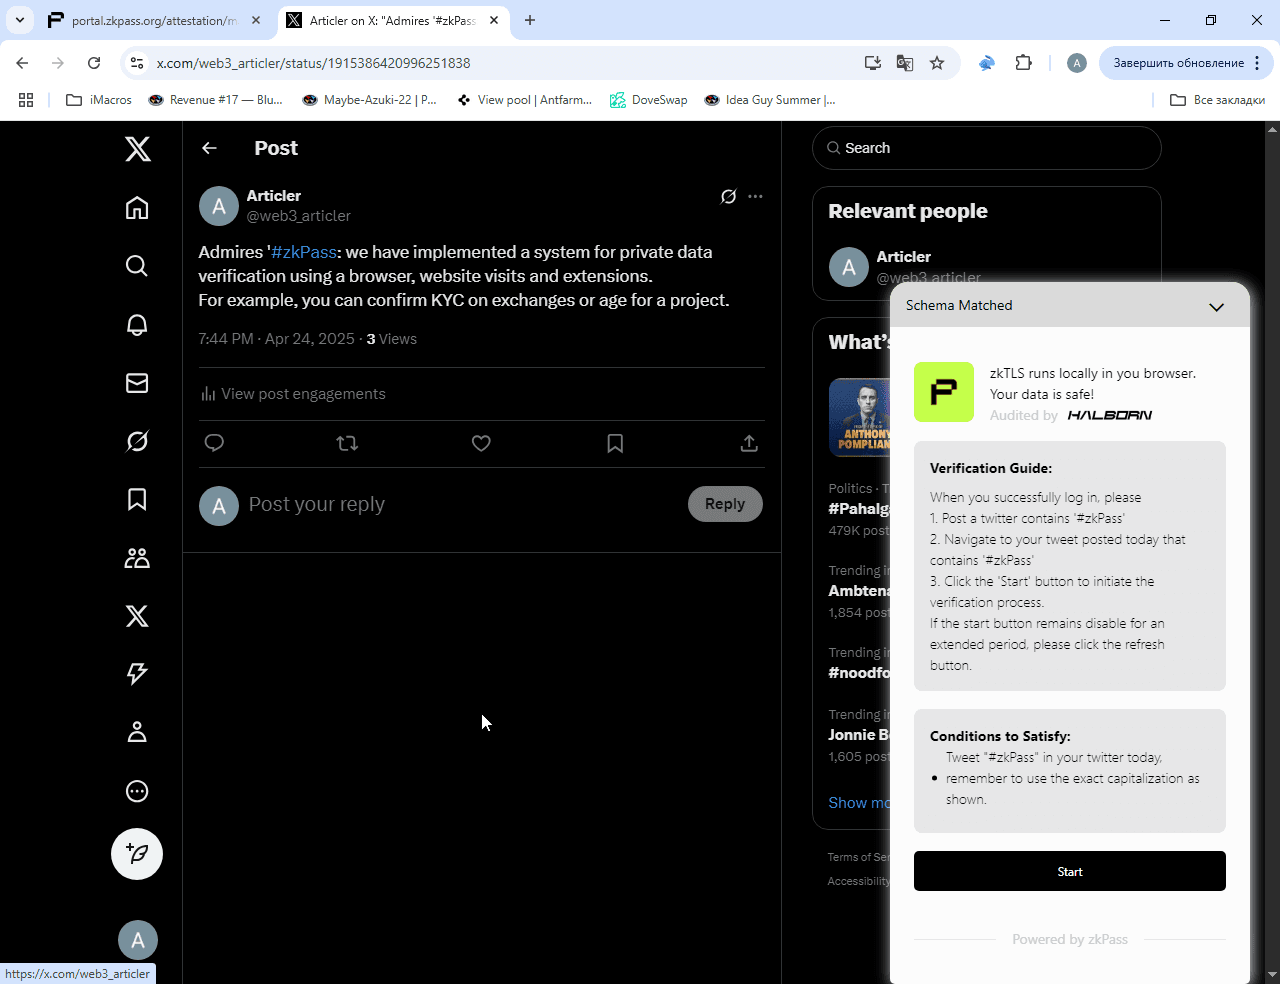Open Chrome three-dot menu
The image size is (1280, 984).
tap(1257, 63)
